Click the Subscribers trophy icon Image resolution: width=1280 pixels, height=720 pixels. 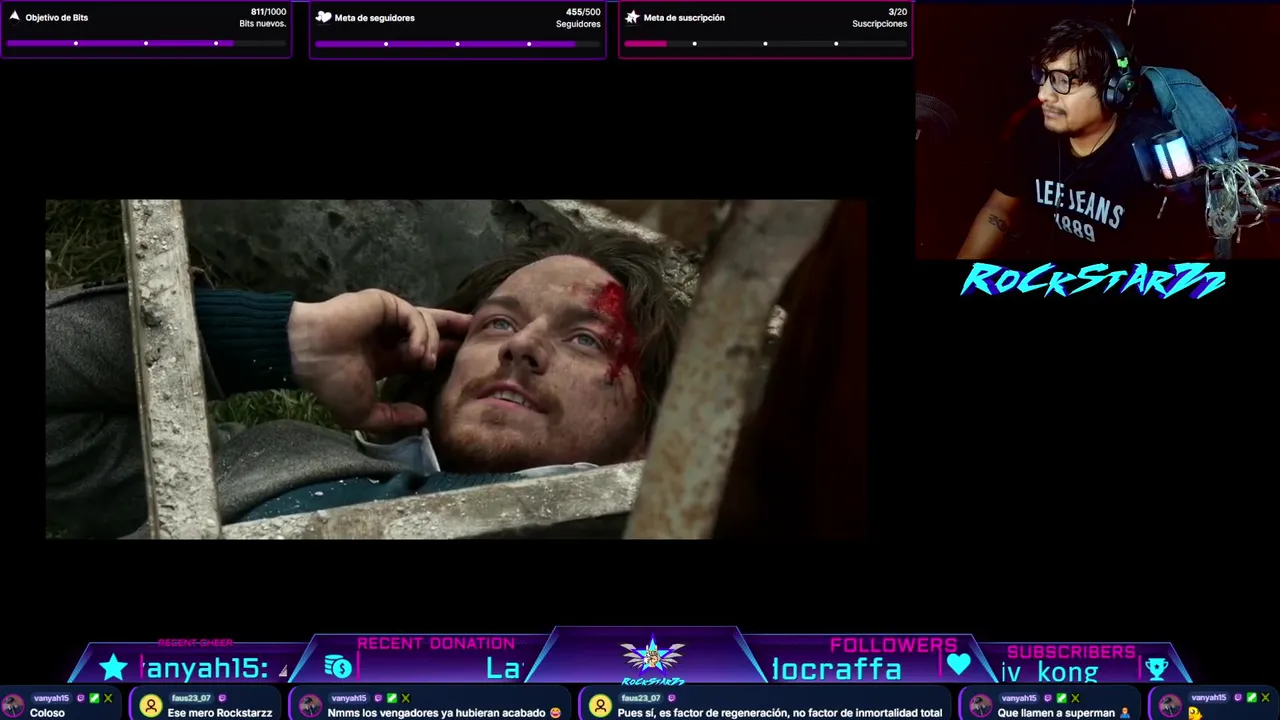click(x=1157, y=668)
